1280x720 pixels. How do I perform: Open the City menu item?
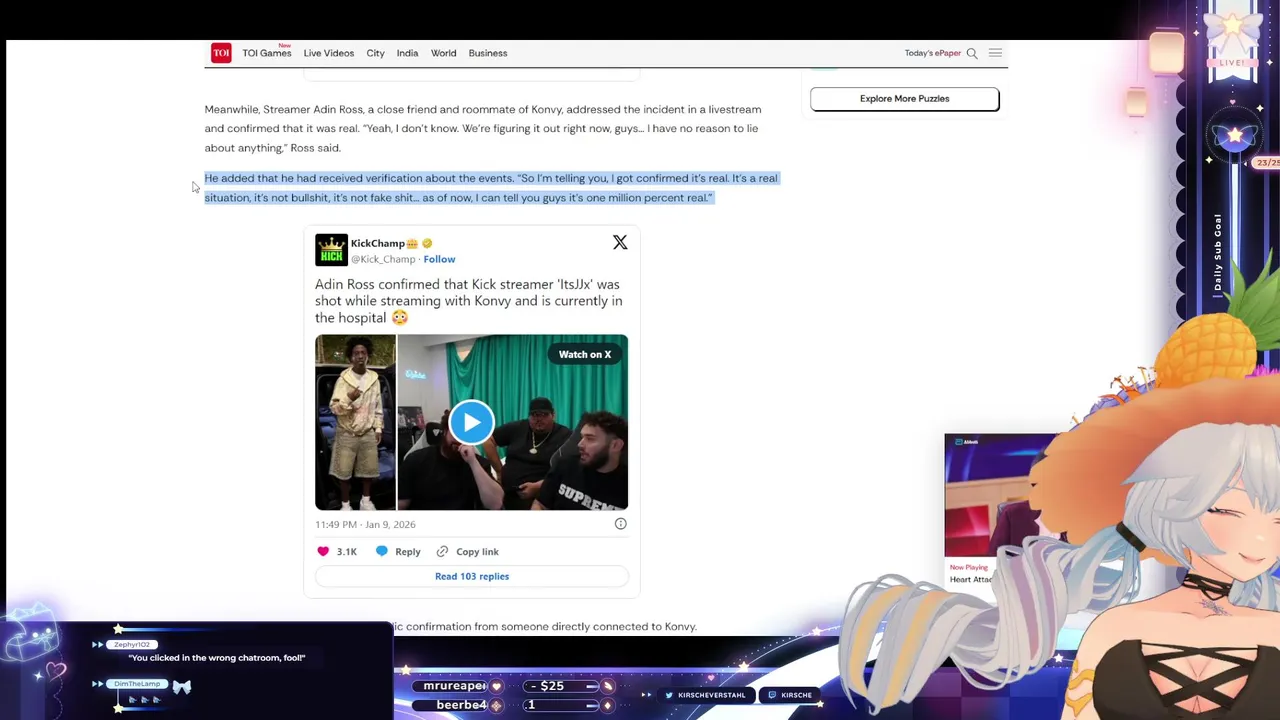point(375,53)
